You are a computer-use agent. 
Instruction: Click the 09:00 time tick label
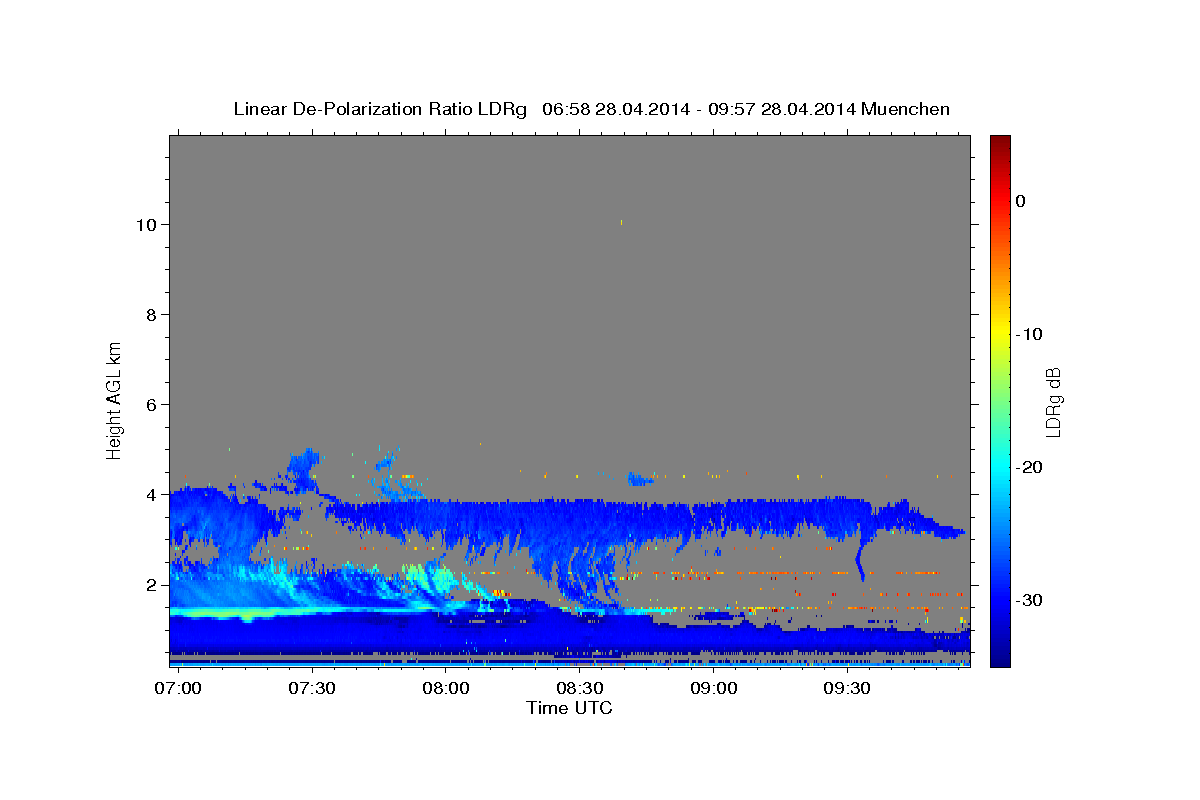pos(713,689)
